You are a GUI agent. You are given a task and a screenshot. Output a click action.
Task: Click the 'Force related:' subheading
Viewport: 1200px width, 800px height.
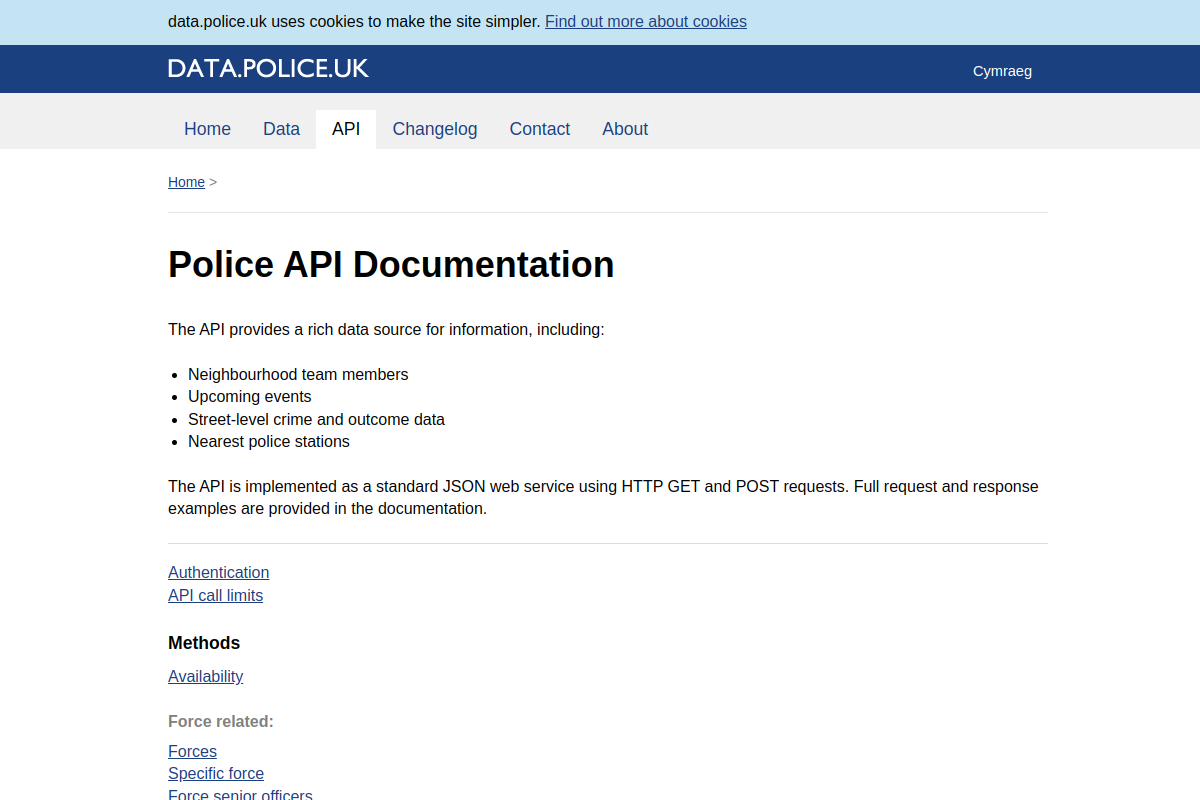(221, 721)
